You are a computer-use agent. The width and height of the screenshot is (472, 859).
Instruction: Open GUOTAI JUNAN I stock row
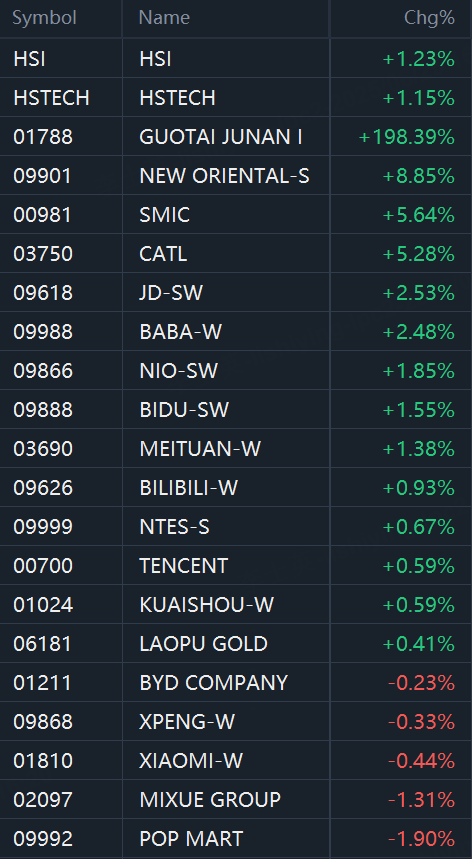(236, 136)
